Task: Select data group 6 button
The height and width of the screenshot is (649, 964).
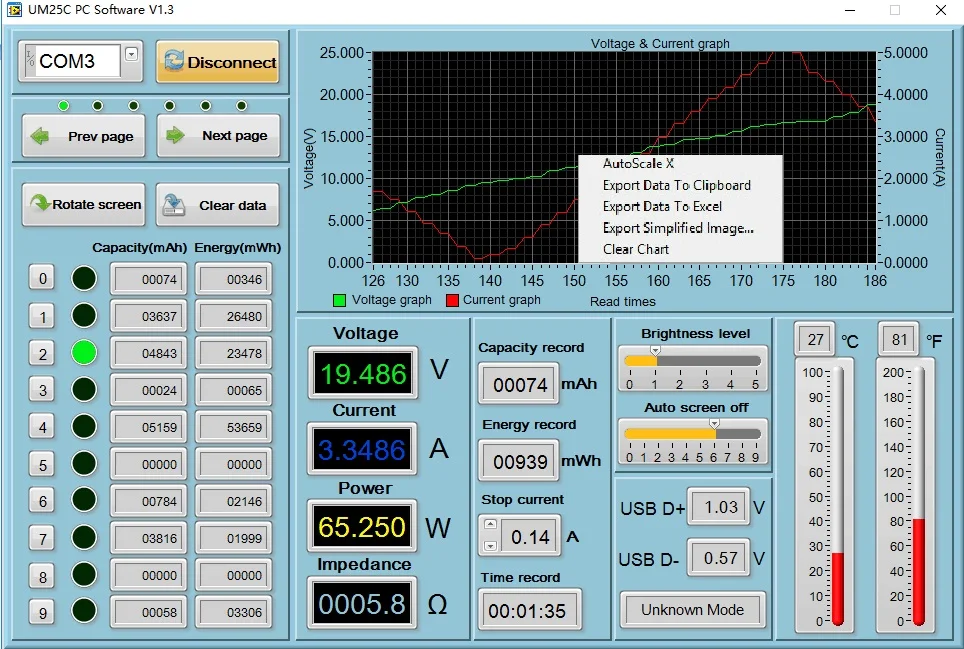Action: (42, 501)
